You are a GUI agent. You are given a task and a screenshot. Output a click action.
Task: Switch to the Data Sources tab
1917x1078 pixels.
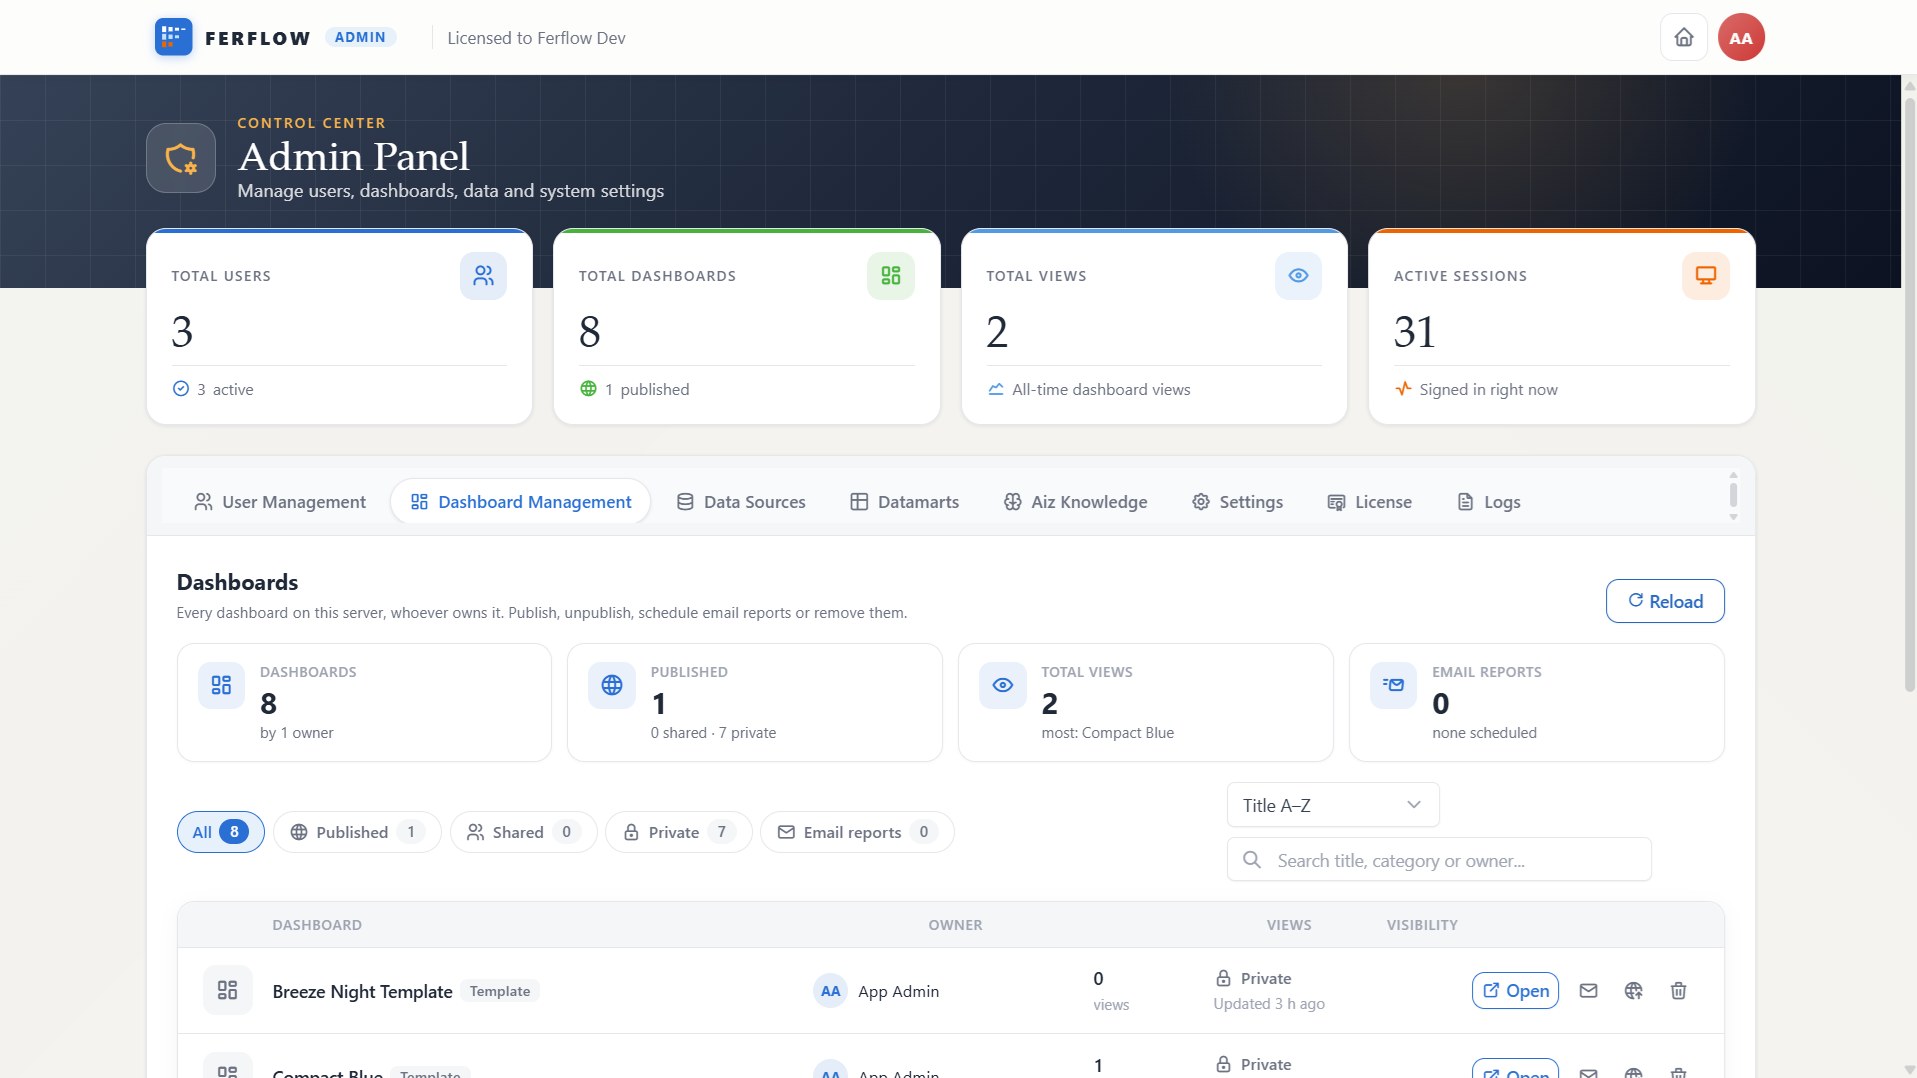tap(741, 502)
